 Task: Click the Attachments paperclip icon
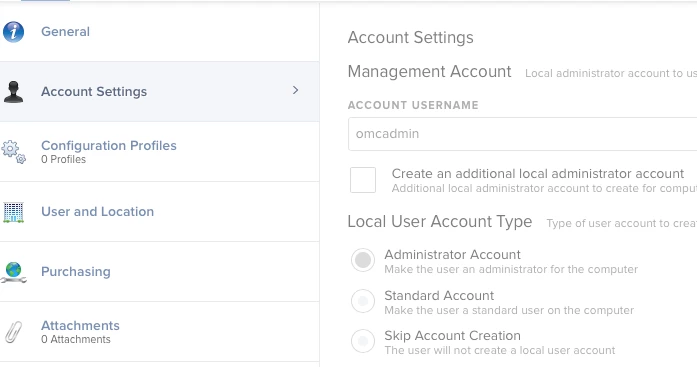[x=13, y=332]
